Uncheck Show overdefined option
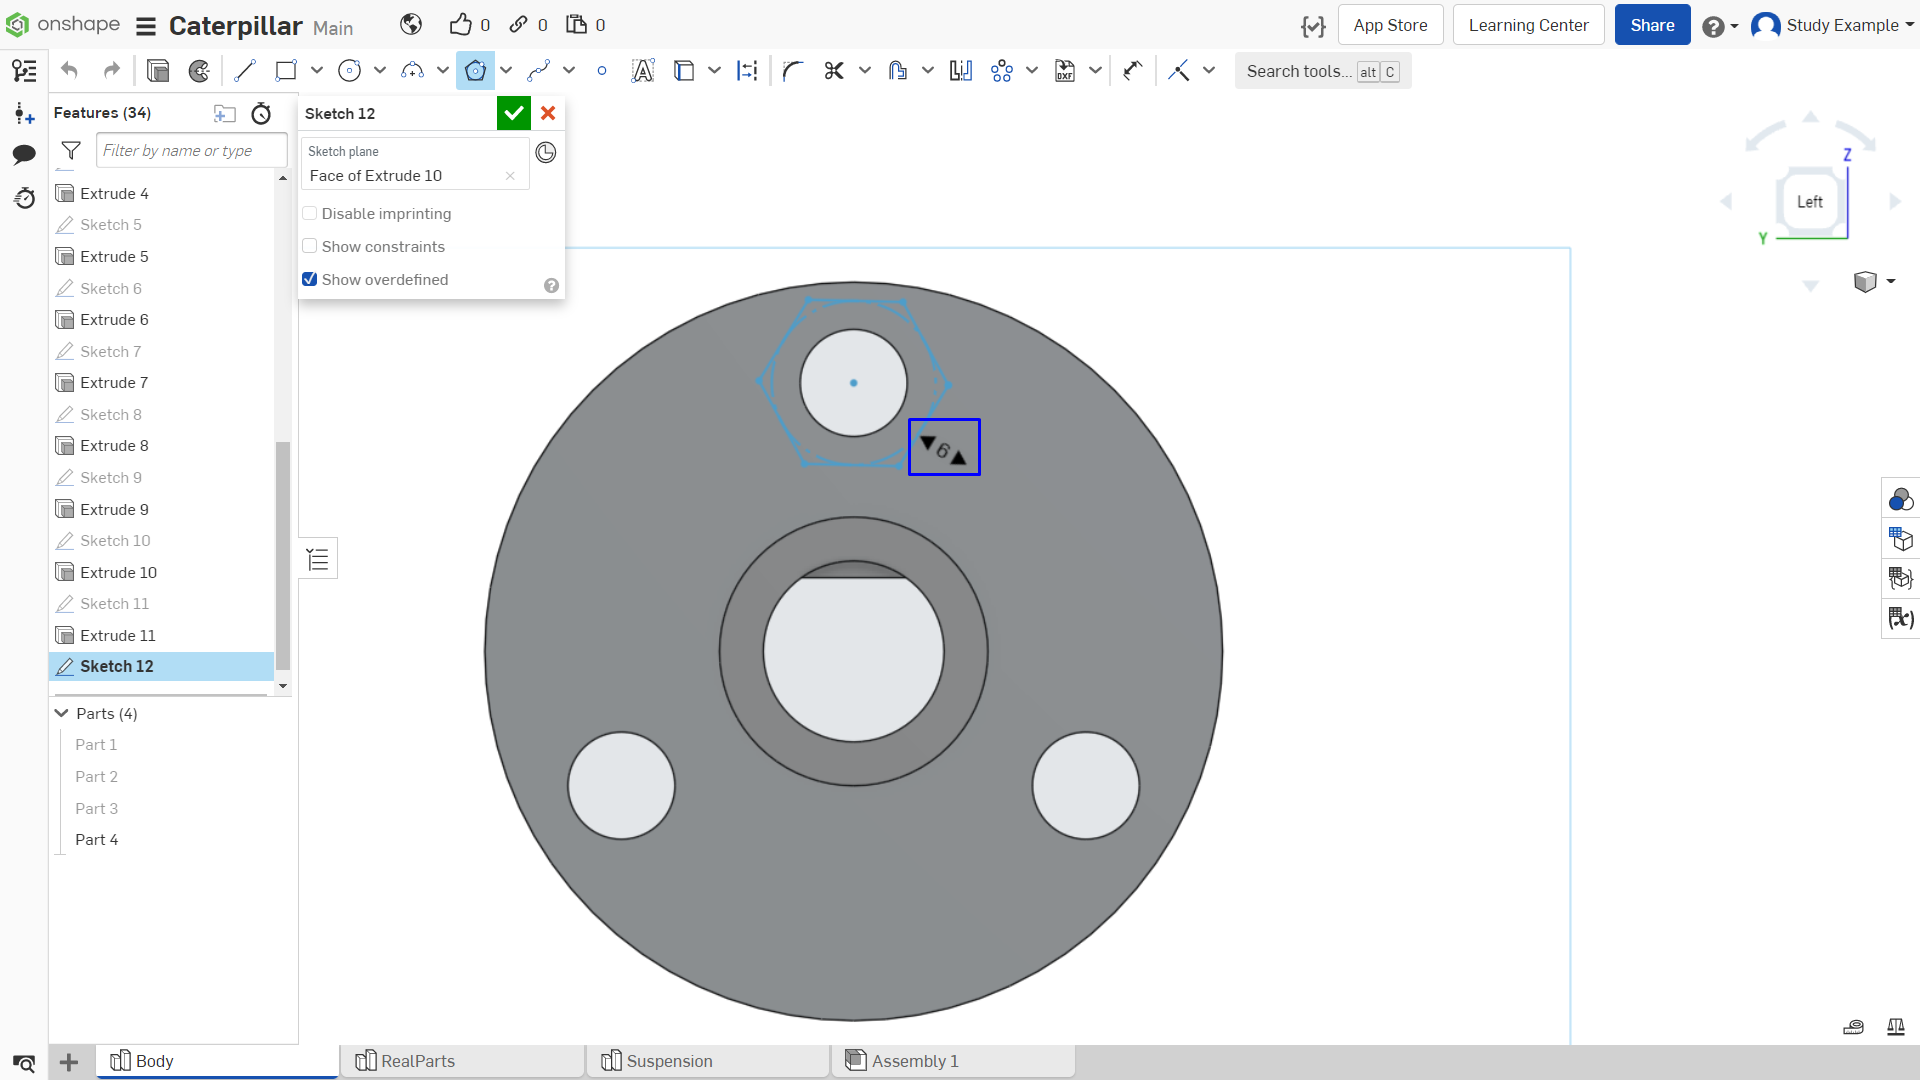 (310, 279)
